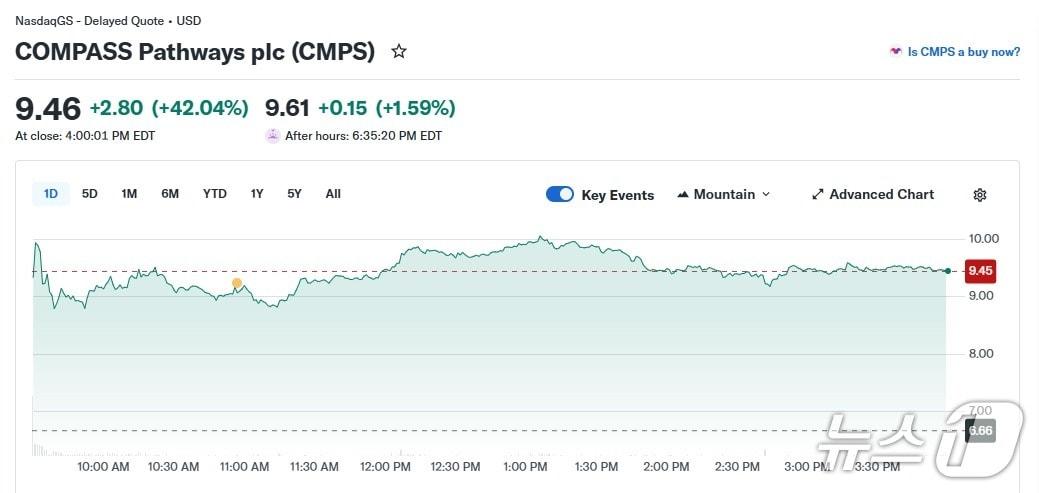This screenshot has width=1039, height=493.
Task: Expand the Mountain chart type dropdown
Action: (766, 194)
